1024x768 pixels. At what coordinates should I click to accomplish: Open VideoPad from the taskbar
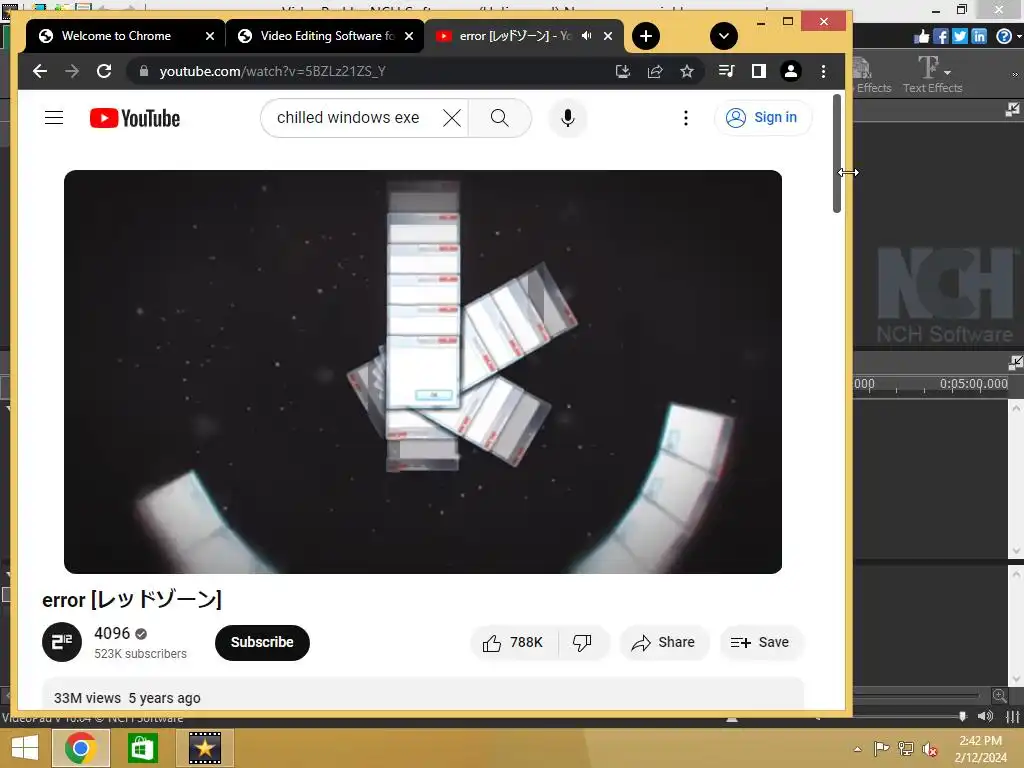point(204,748)
